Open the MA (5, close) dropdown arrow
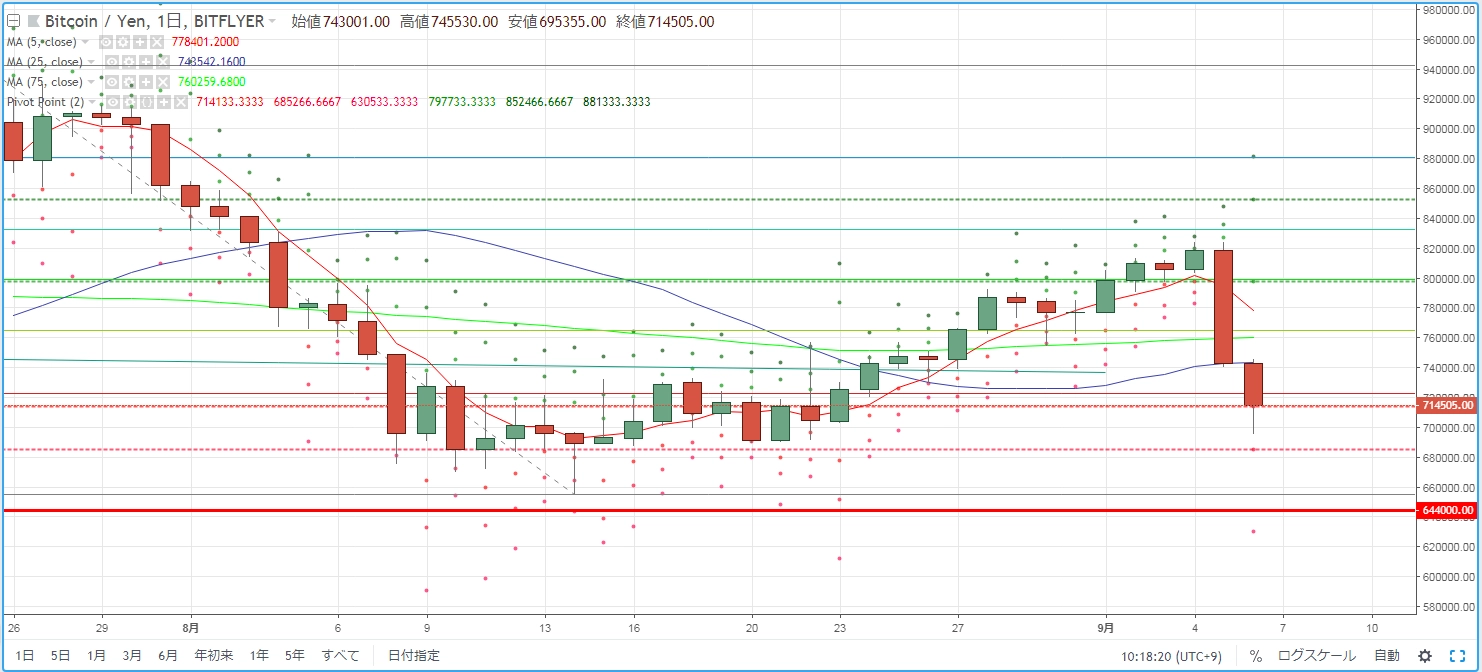 pyautogui.click(x=85, y=42)
